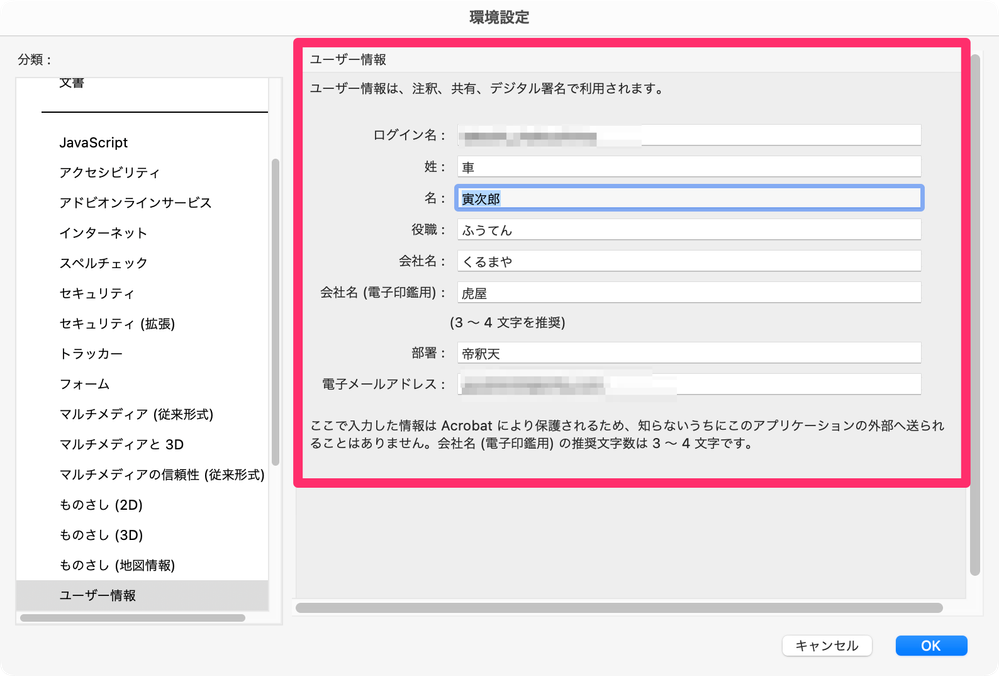Confirm settings with the OK button
The image size is (999, 676).
pos(931,645)
